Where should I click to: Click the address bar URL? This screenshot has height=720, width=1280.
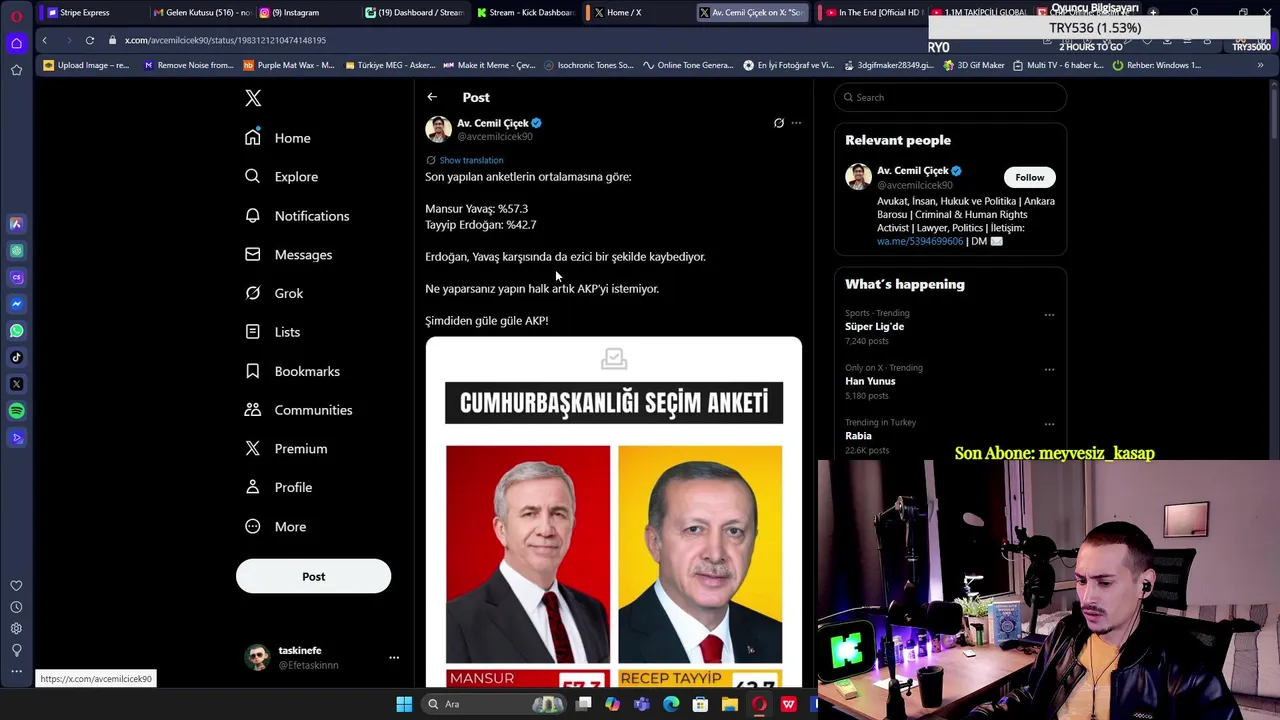[x=225, y=40]
